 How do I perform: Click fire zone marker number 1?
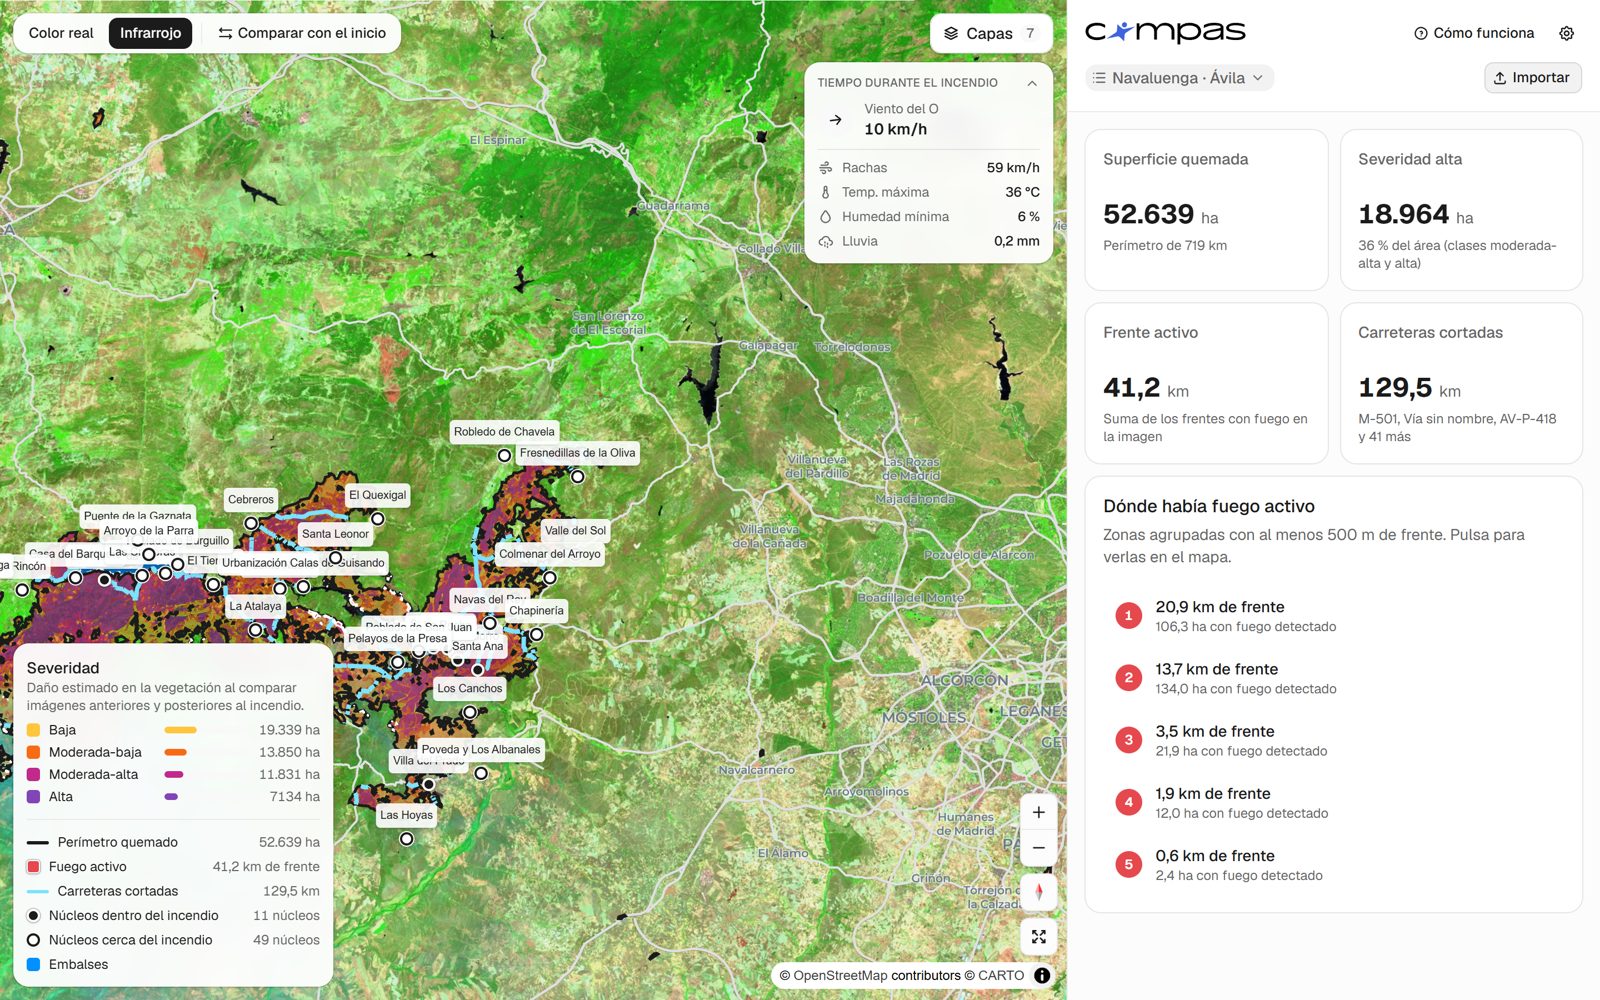click(x=1128, y=616)
